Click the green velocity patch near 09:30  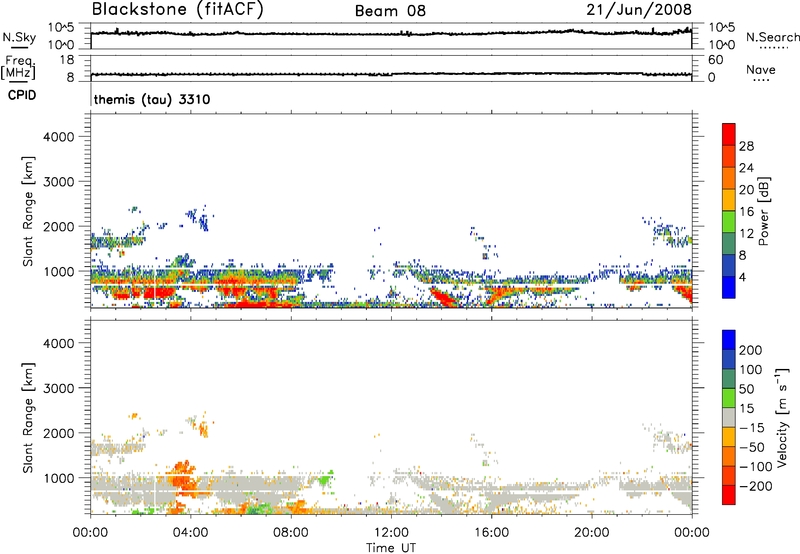(325, 479)
